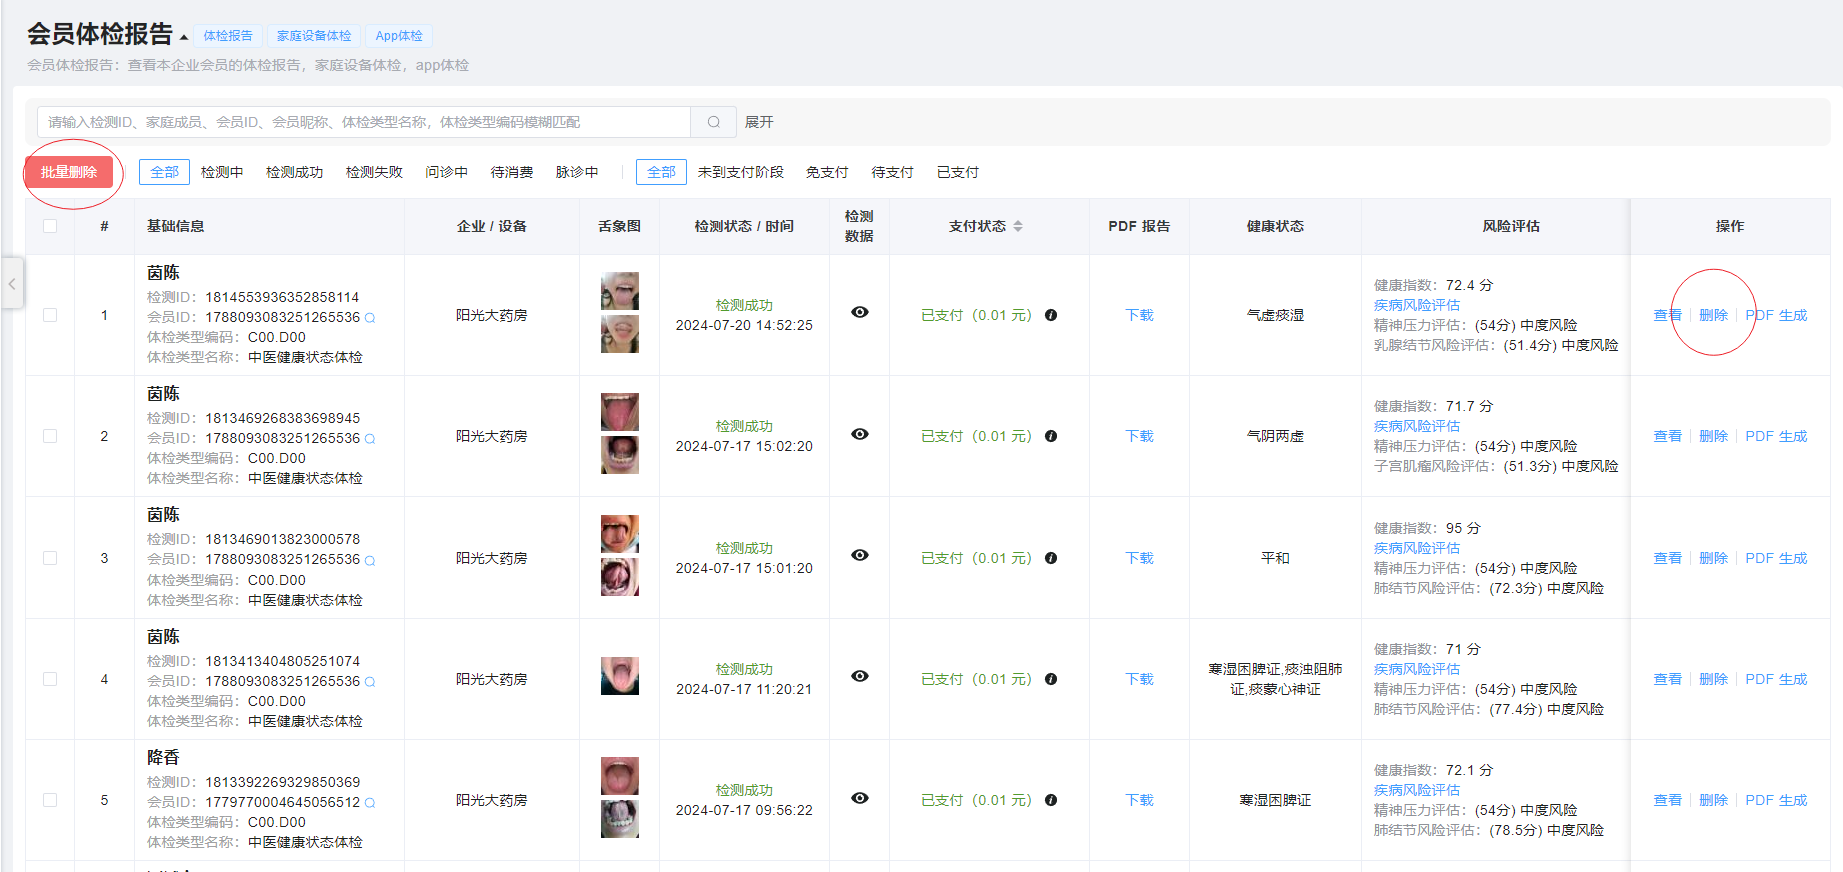Screen dimensions: 1843x872
Task: Select checkbox for row 3
Action: [50, 558]
